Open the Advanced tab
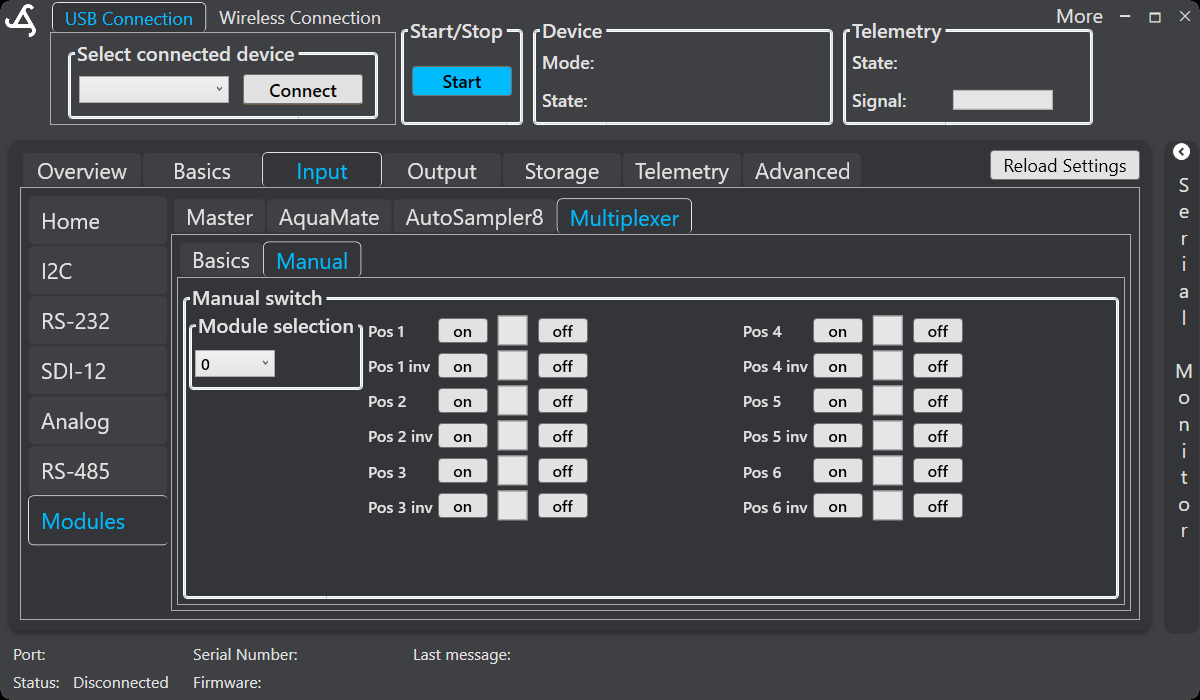1200x700 pixels. click(802, 171)
